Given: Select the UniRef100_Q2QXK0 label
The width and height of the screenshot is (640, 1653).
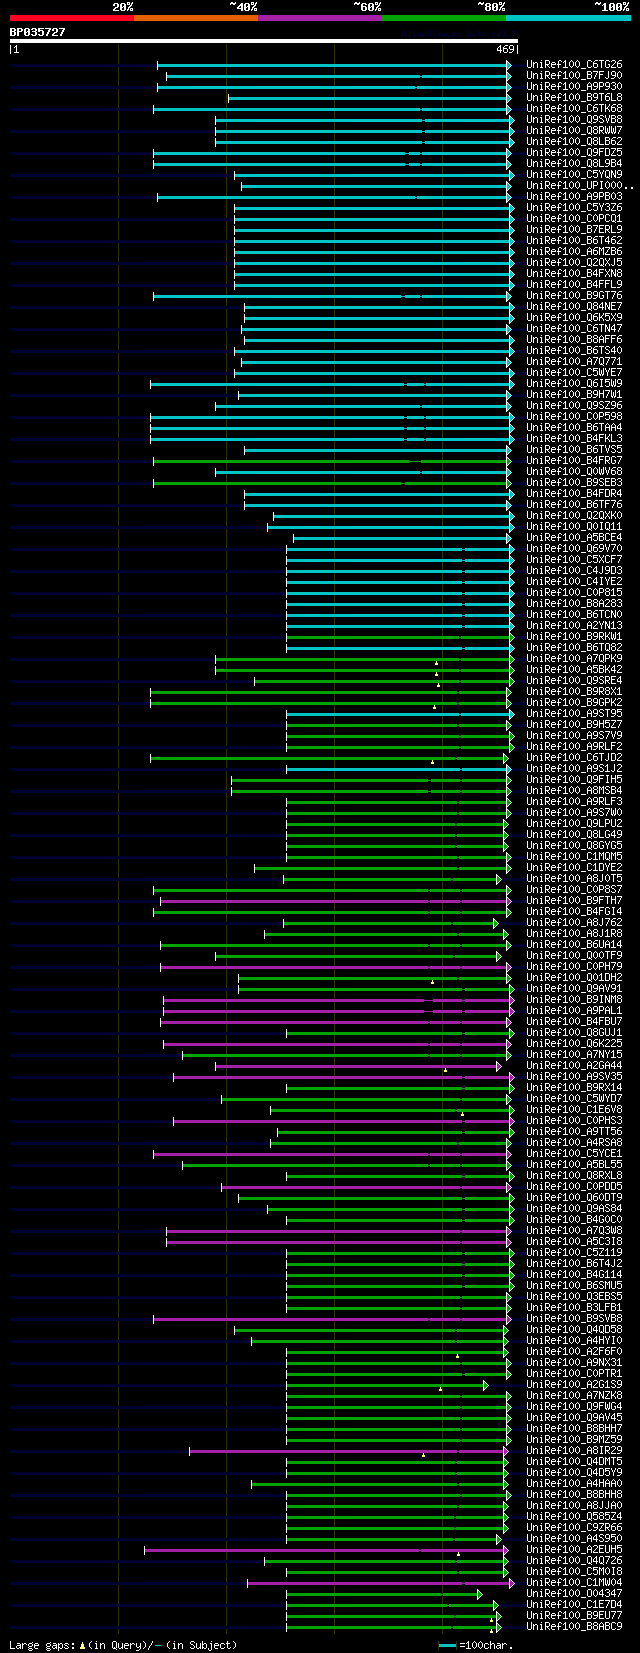Looking at the screenshot, I should [574, 515].
